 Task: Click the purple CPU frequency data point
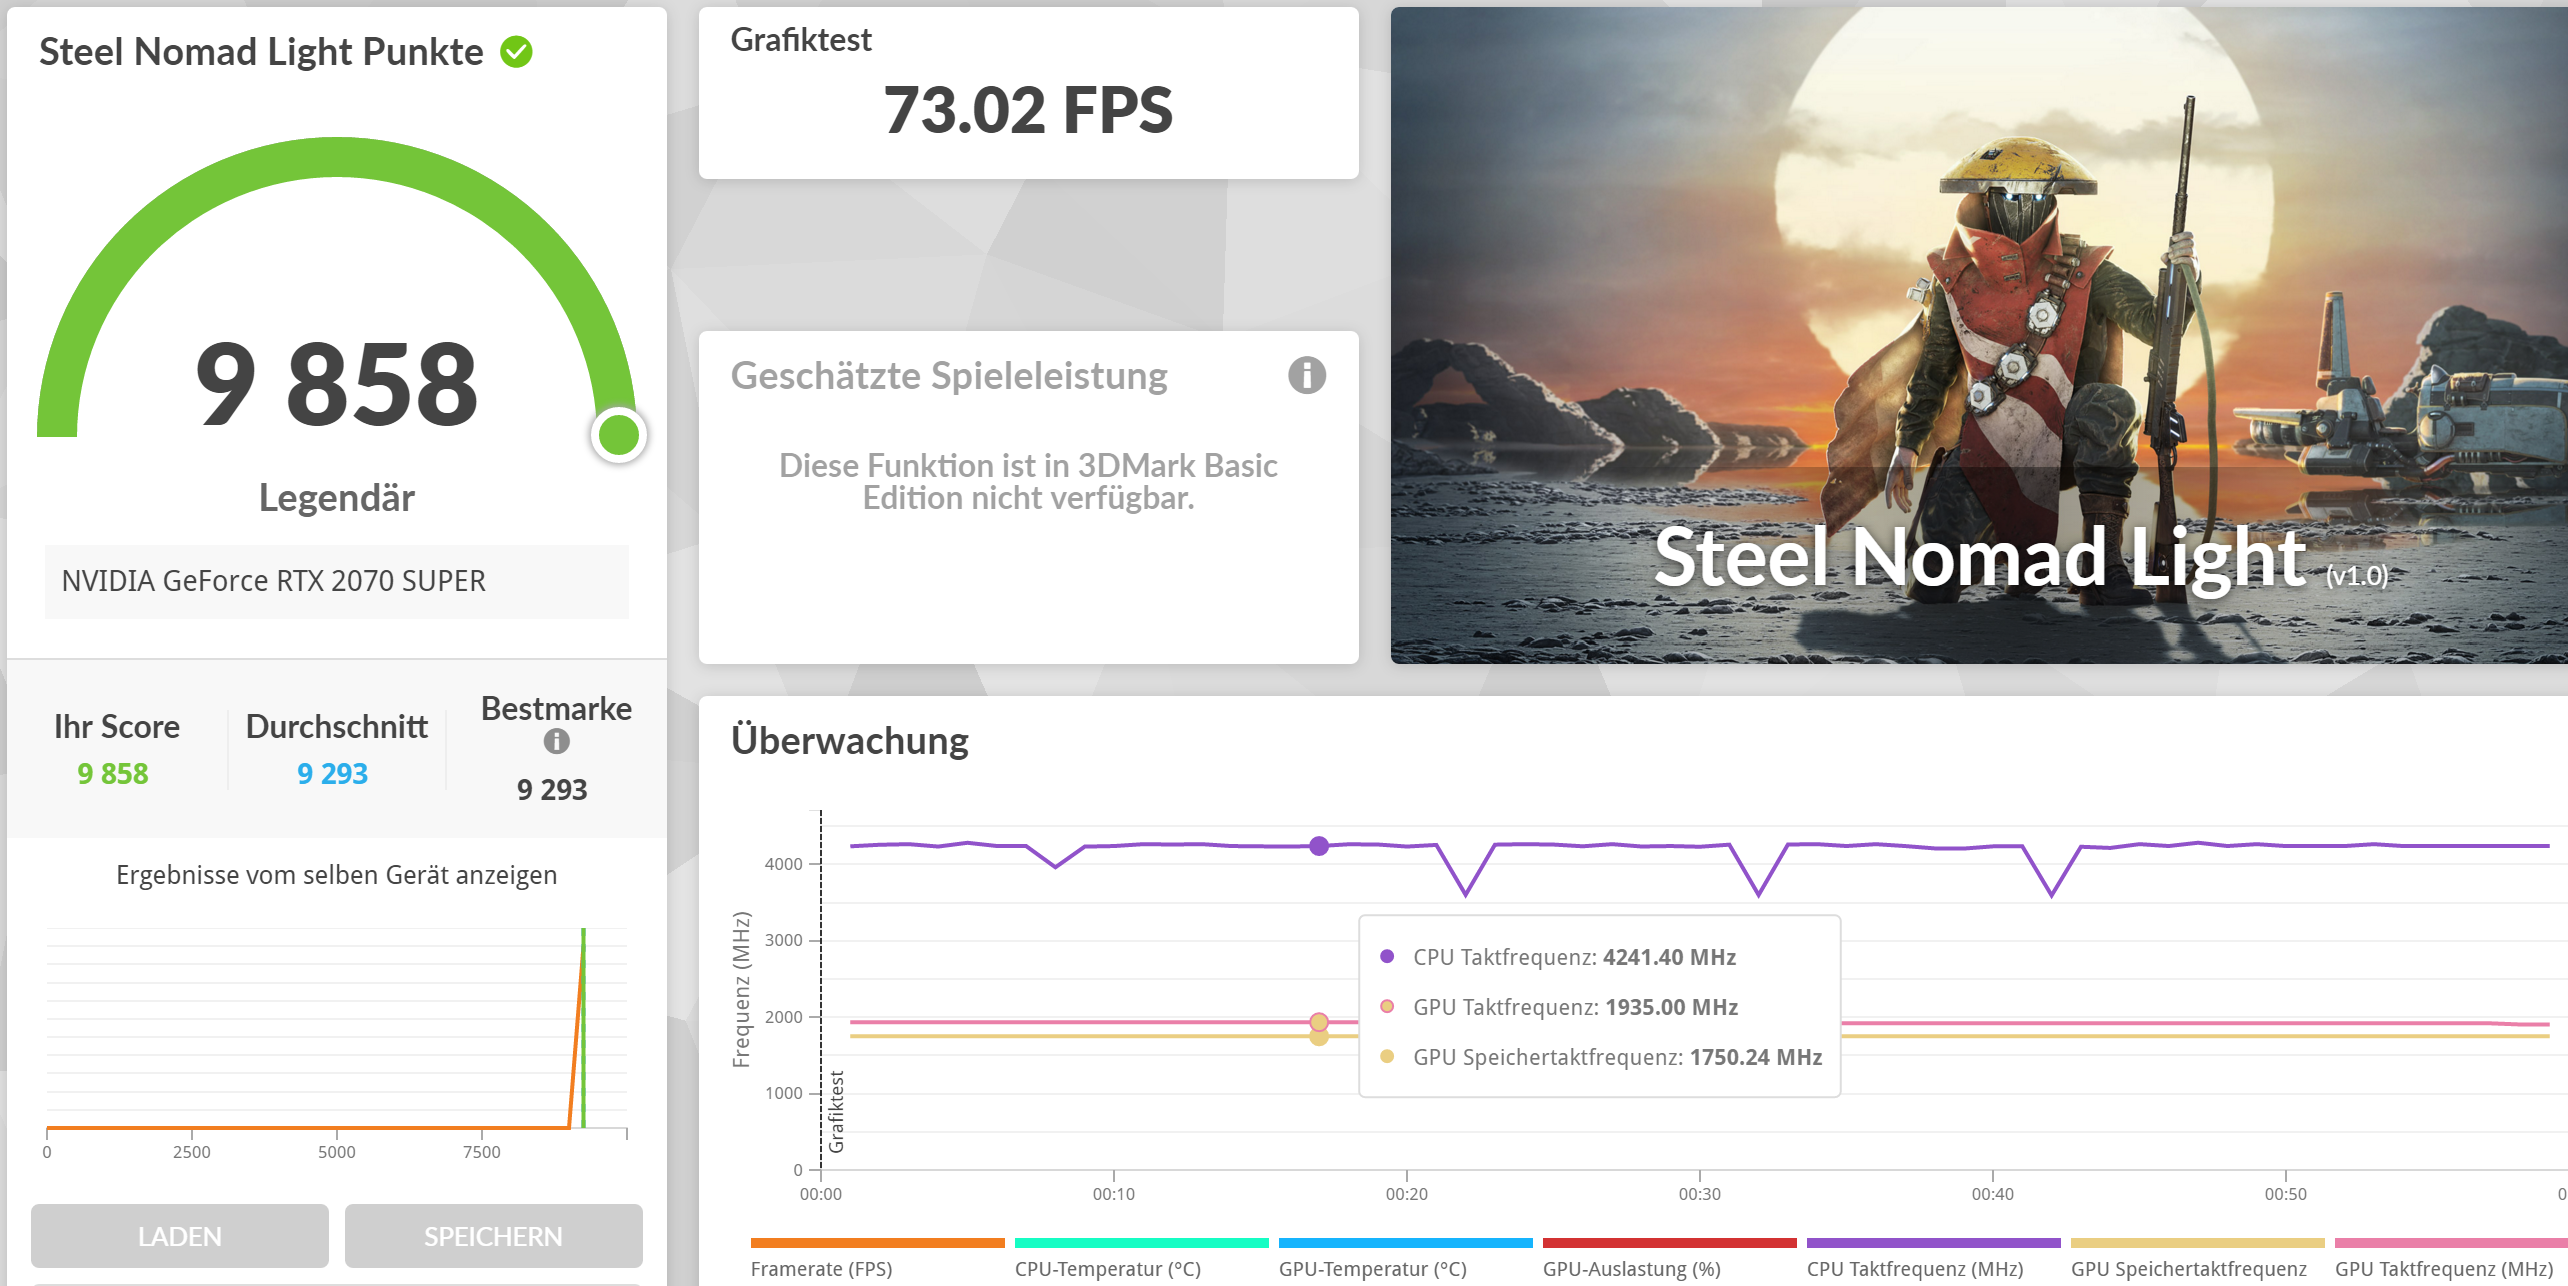pos(1319,846)
